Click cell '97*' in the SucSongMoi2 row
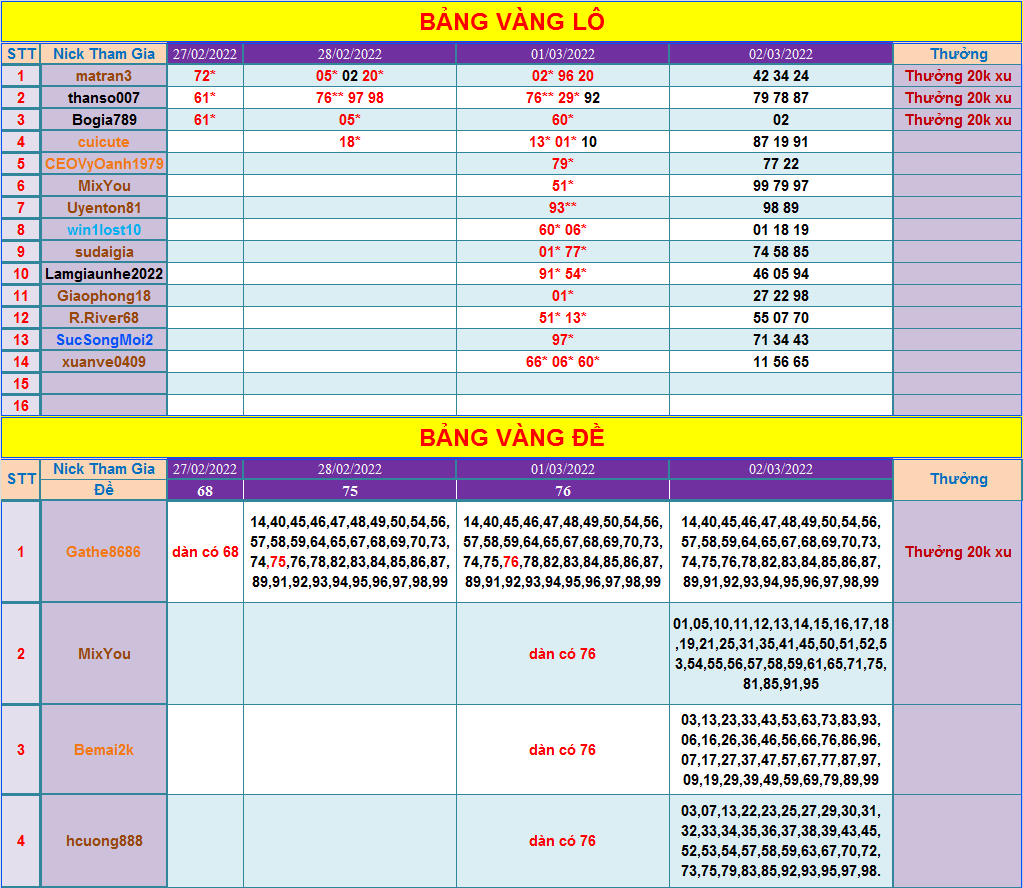The width and height of the screenshot is (1023, 888). 562,340
